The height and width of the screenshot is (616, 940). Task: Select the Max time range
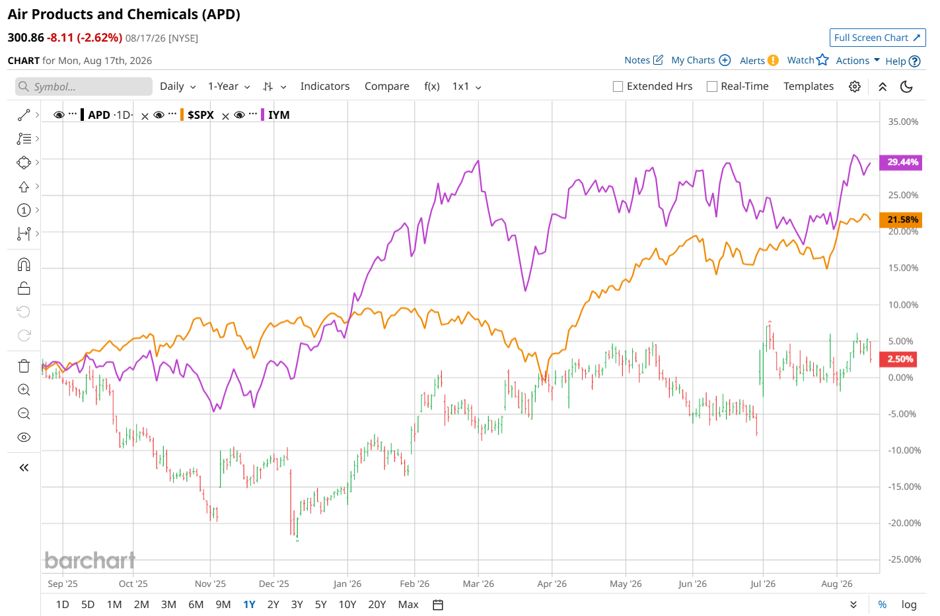pos(408,605)
